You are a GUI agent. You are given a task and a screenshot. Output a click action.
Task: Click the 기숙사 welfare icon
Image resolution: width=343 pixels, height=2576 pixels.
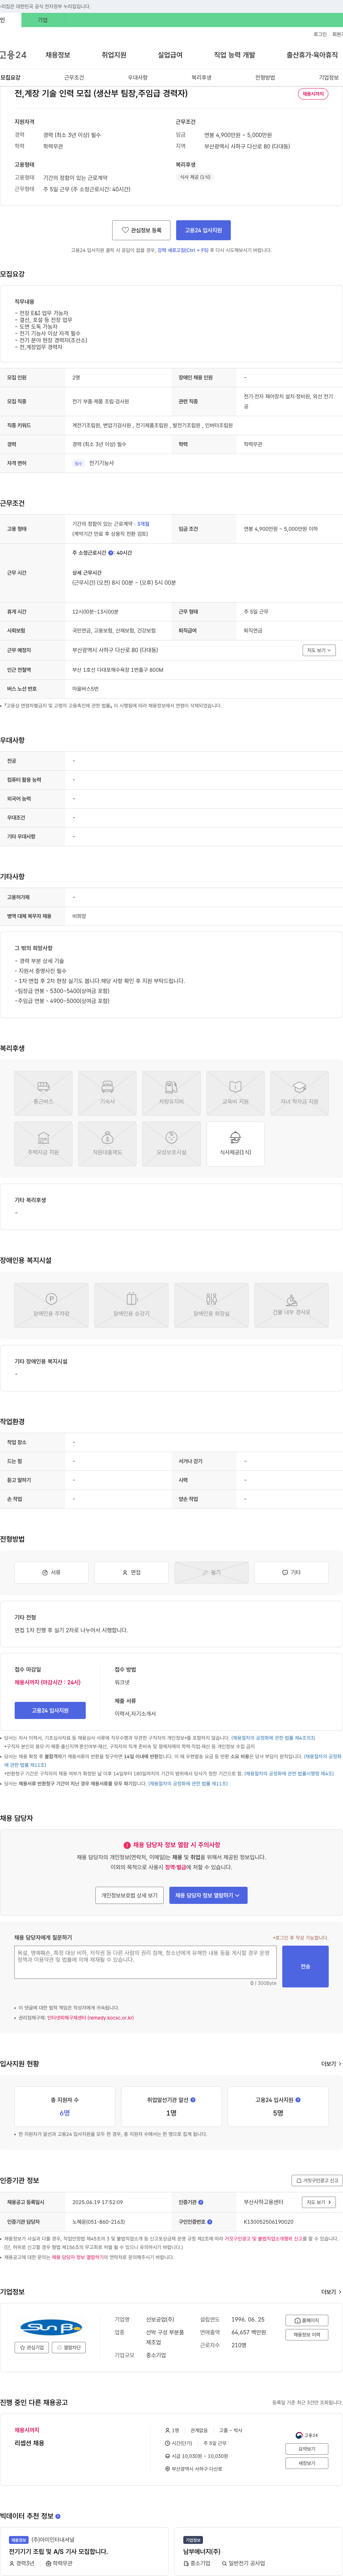point(107,1093)
